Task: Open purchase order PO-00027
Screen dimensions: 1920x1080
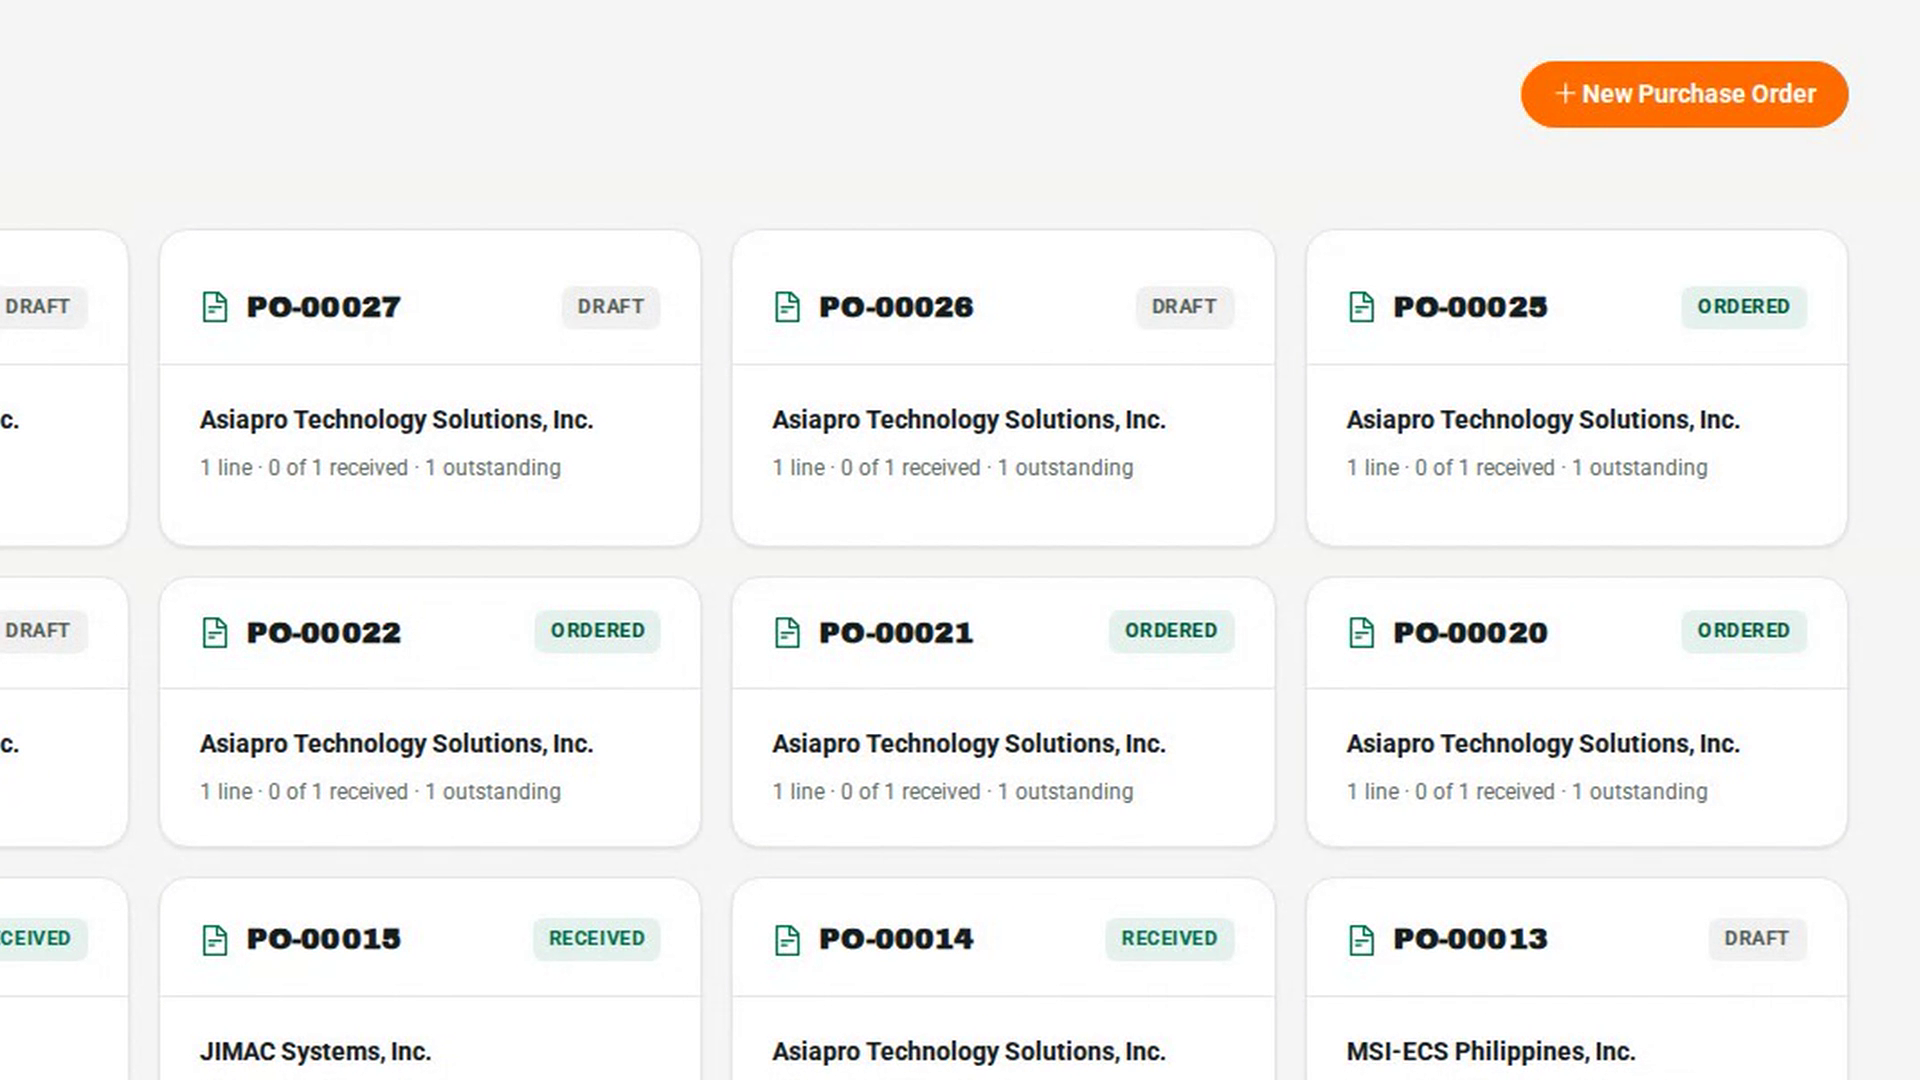Action: [324, 307]
